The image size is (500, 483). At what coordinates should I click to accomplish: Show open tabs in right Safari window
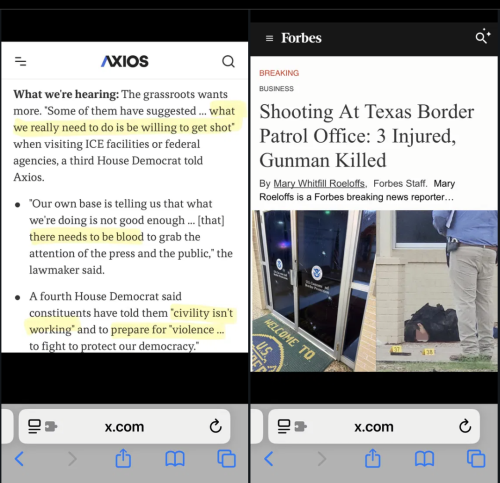pyautogui.click(x=476, y=459)
